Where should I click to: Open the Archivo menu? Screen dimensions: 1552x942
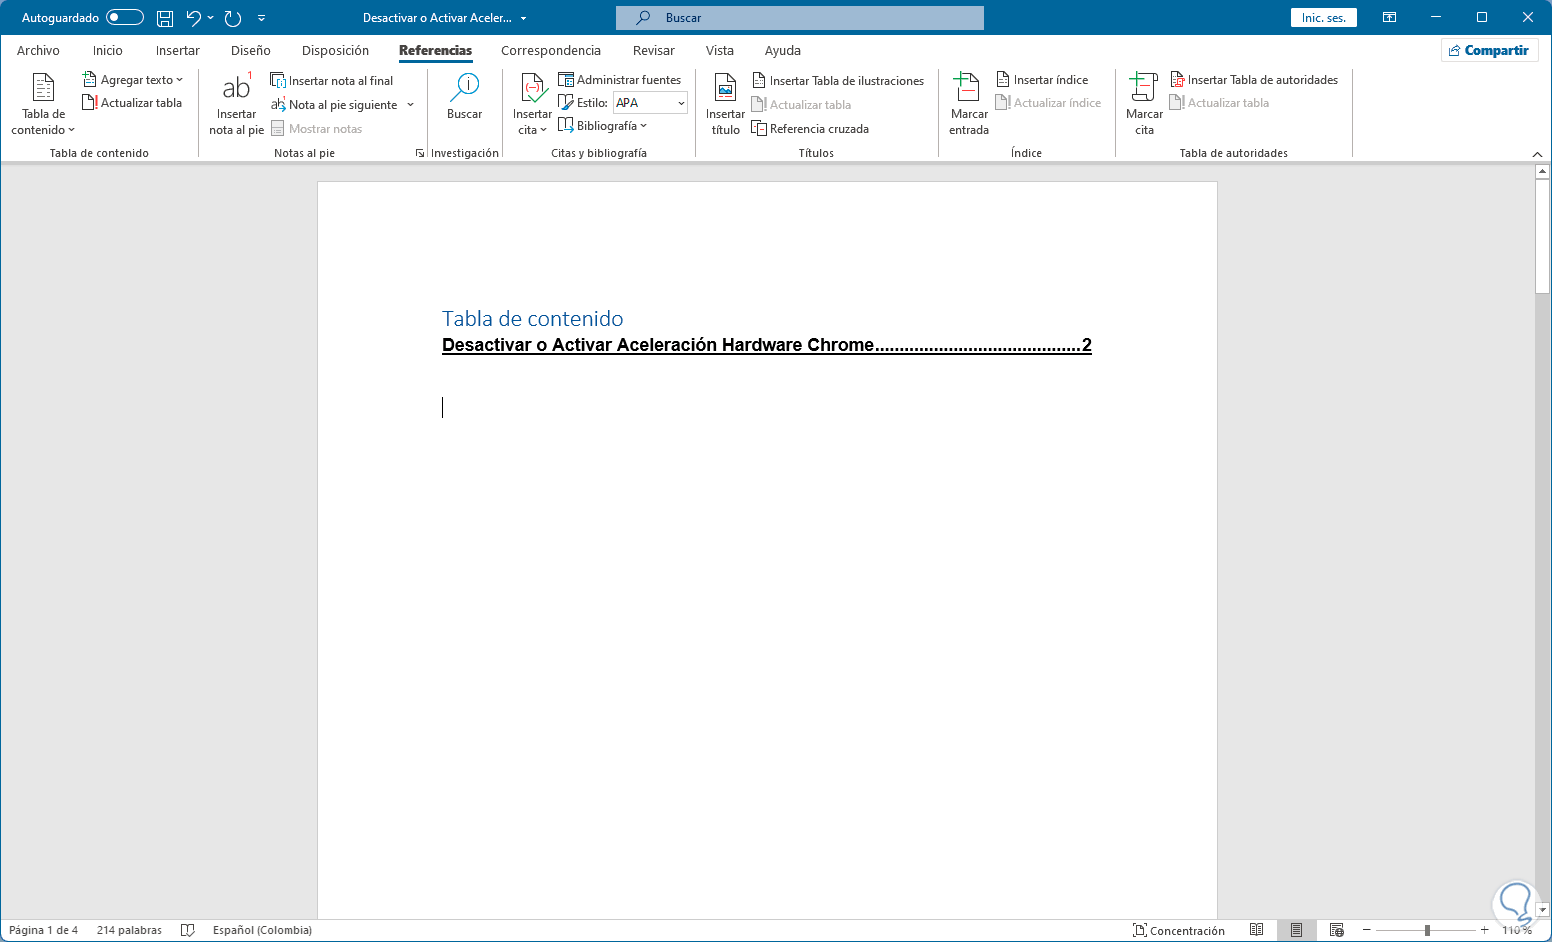[x=38, y=51]
